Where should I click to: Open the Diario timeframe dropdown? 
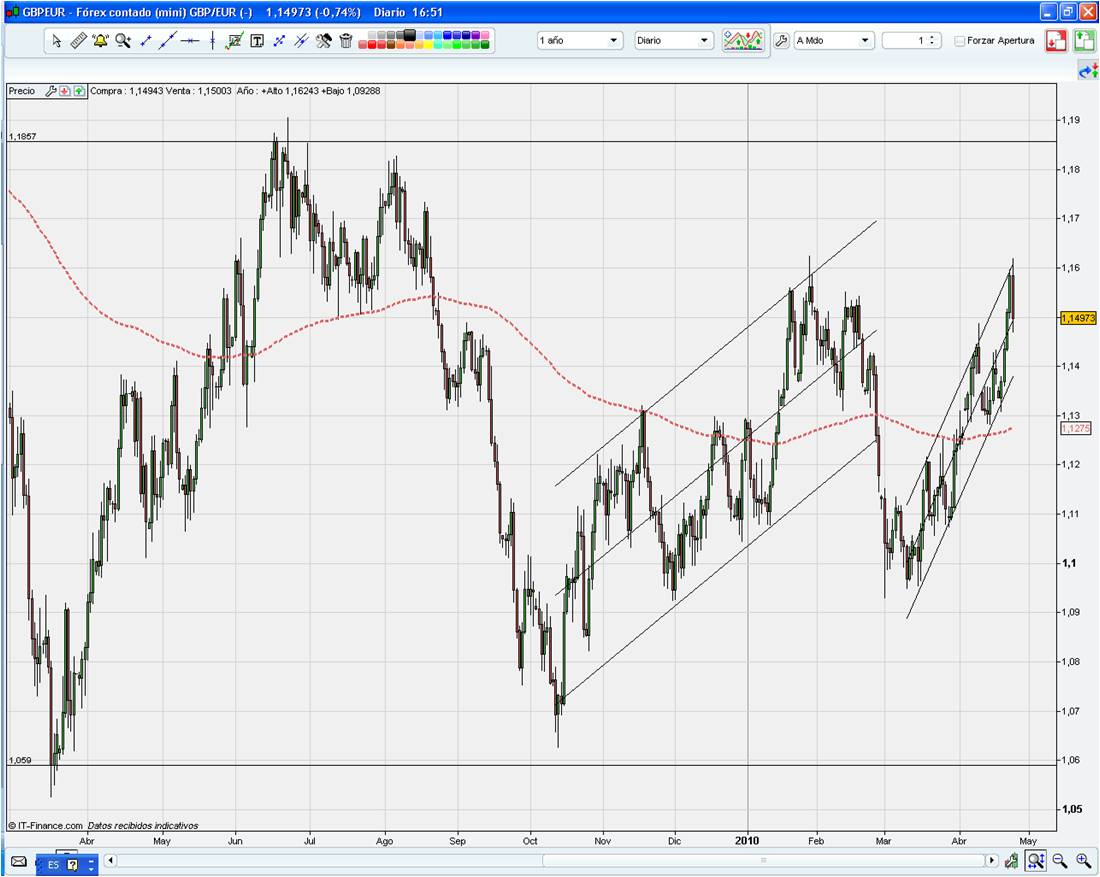(x=673, y=41)
